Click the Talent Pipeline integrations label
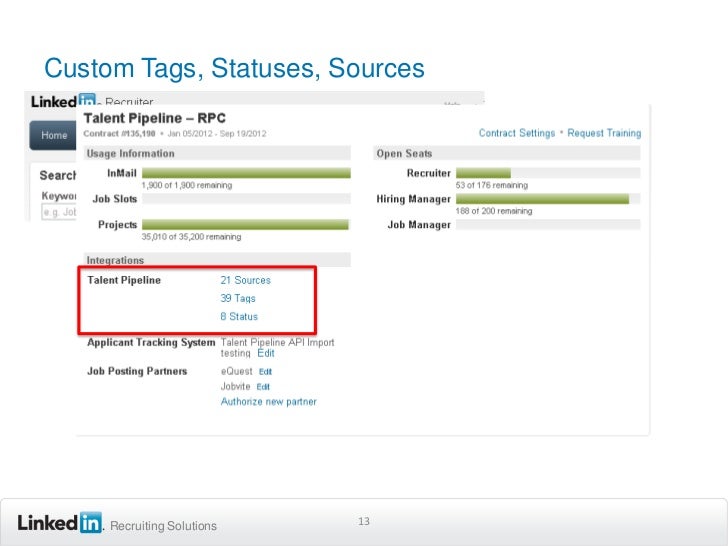 click(x=124, y=280)
